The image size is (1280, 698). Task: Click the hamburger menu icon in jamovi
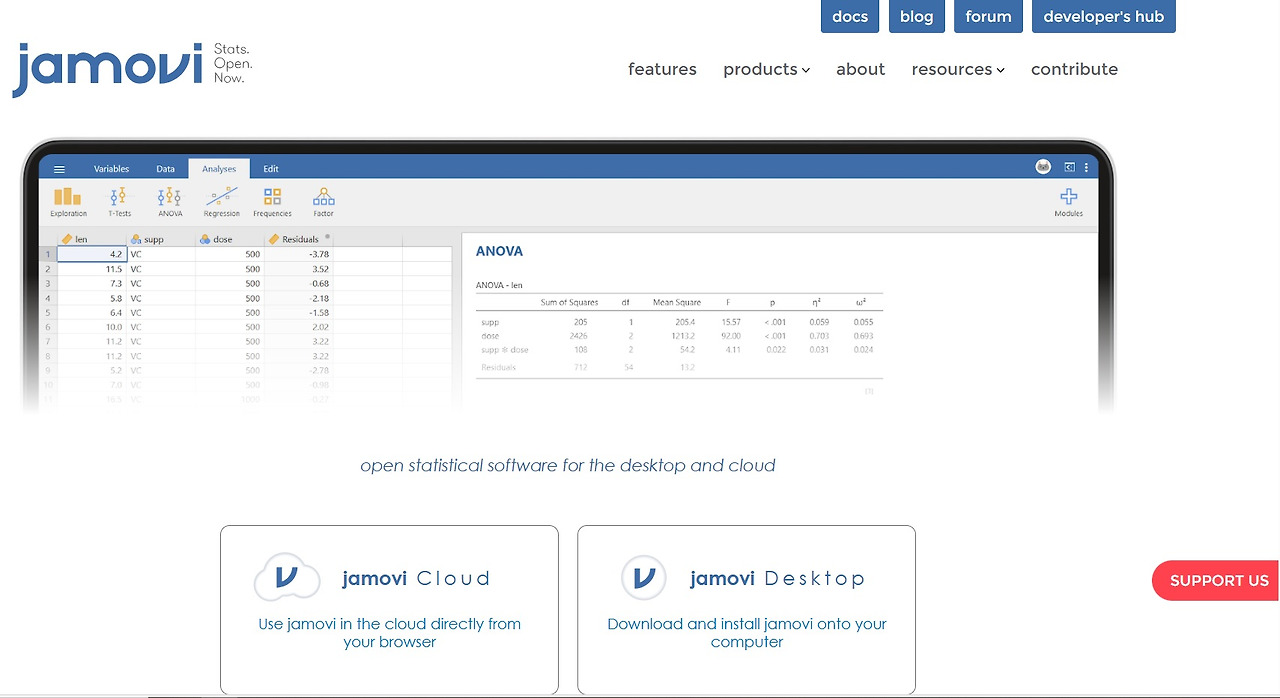[x=60, y=169]
